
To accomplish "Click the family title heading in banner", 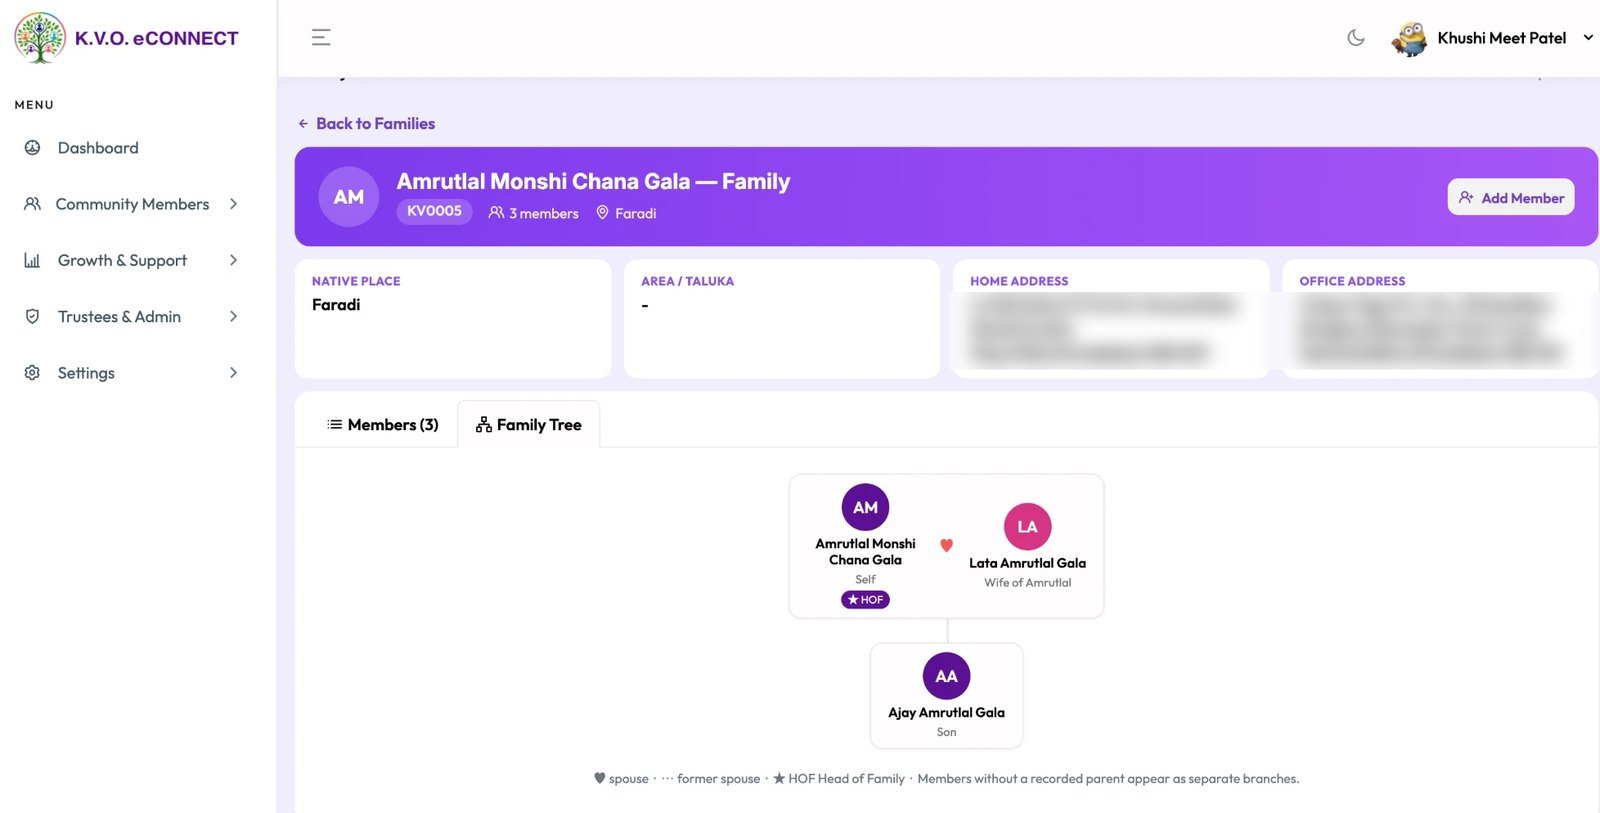I will pos(593,182).
